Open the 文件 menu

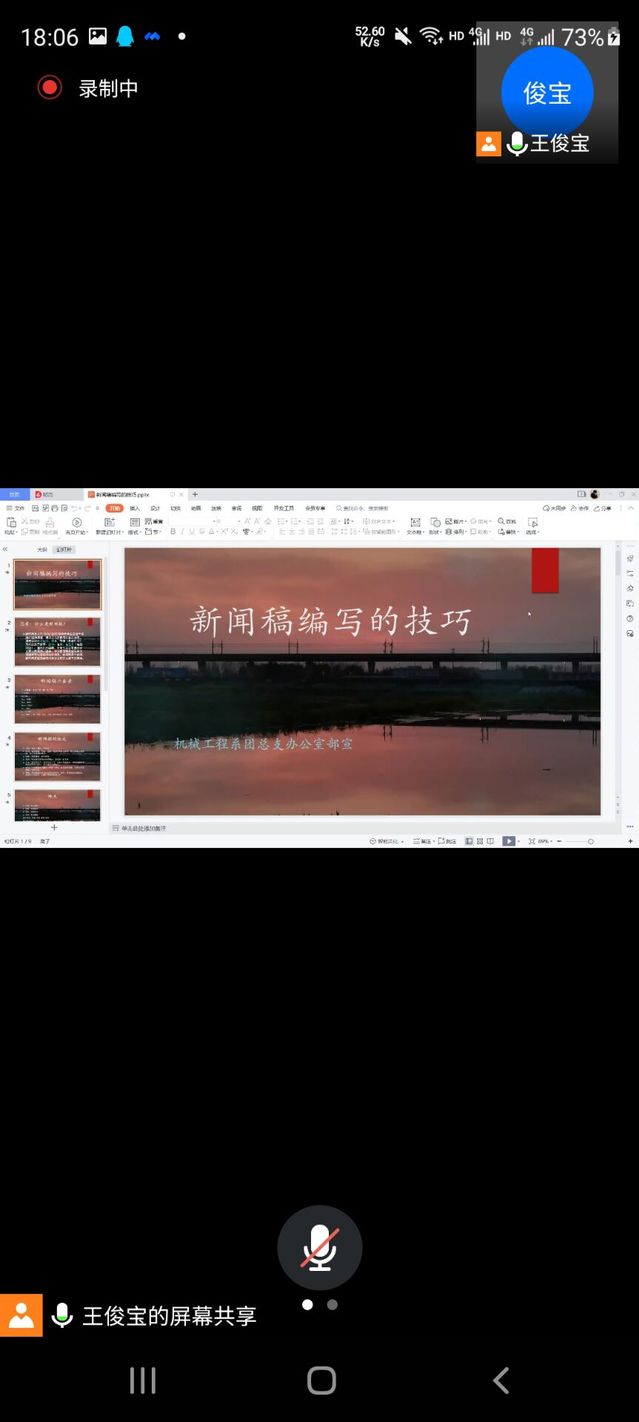click(17, 508)
